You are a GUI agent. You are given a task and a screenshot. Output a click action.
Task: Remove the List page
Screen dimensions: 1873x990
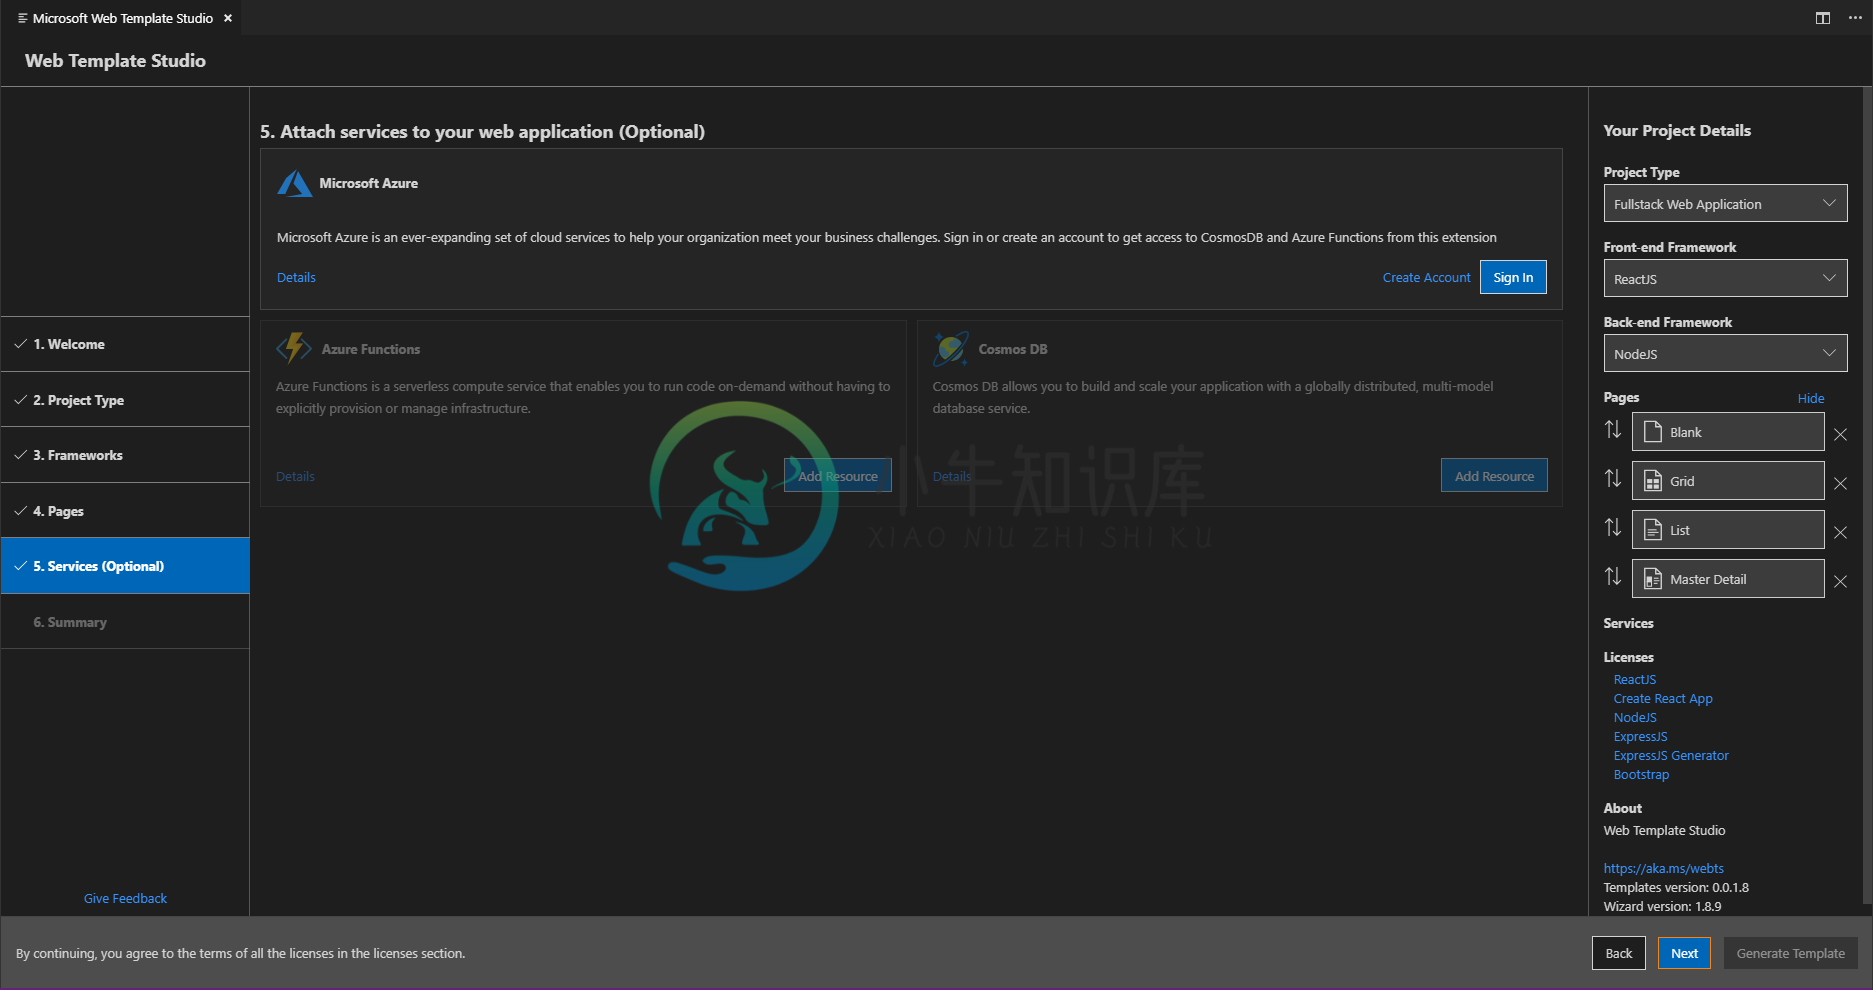[x=1840, y=532]
